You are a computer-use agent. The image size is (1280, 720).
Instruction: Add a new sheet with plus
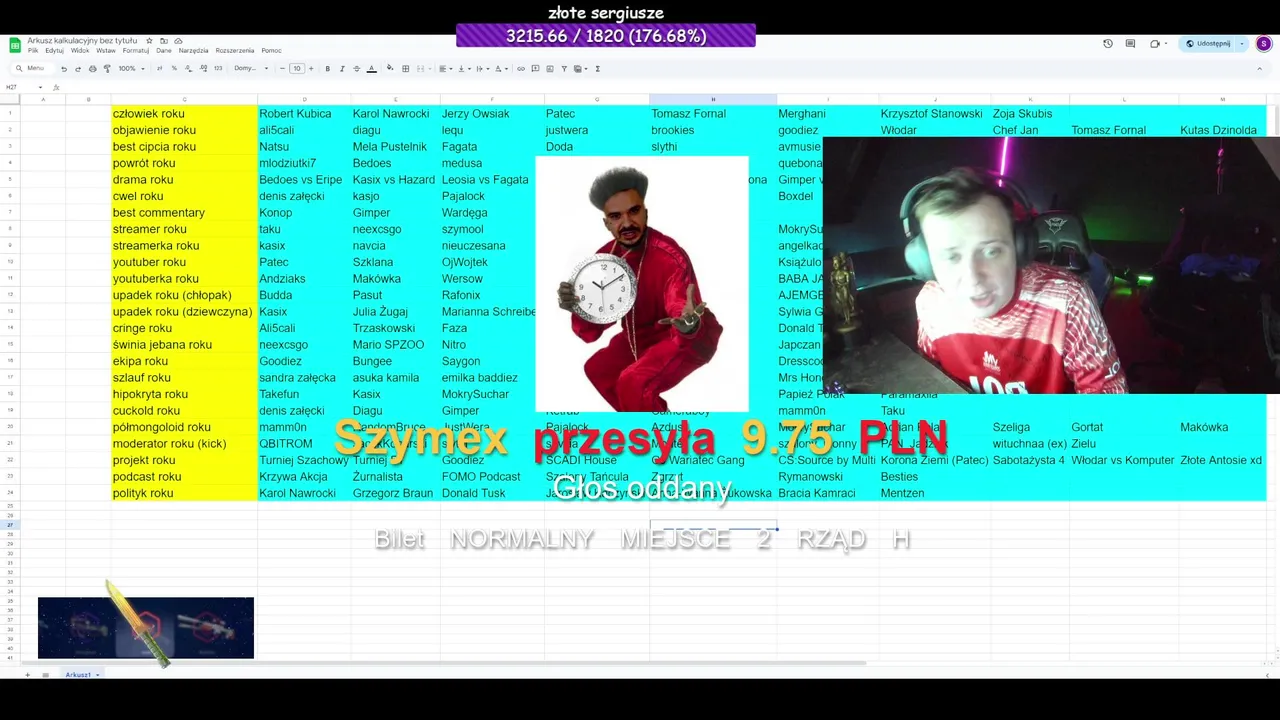pyautogui.click(x=27, y=675)
